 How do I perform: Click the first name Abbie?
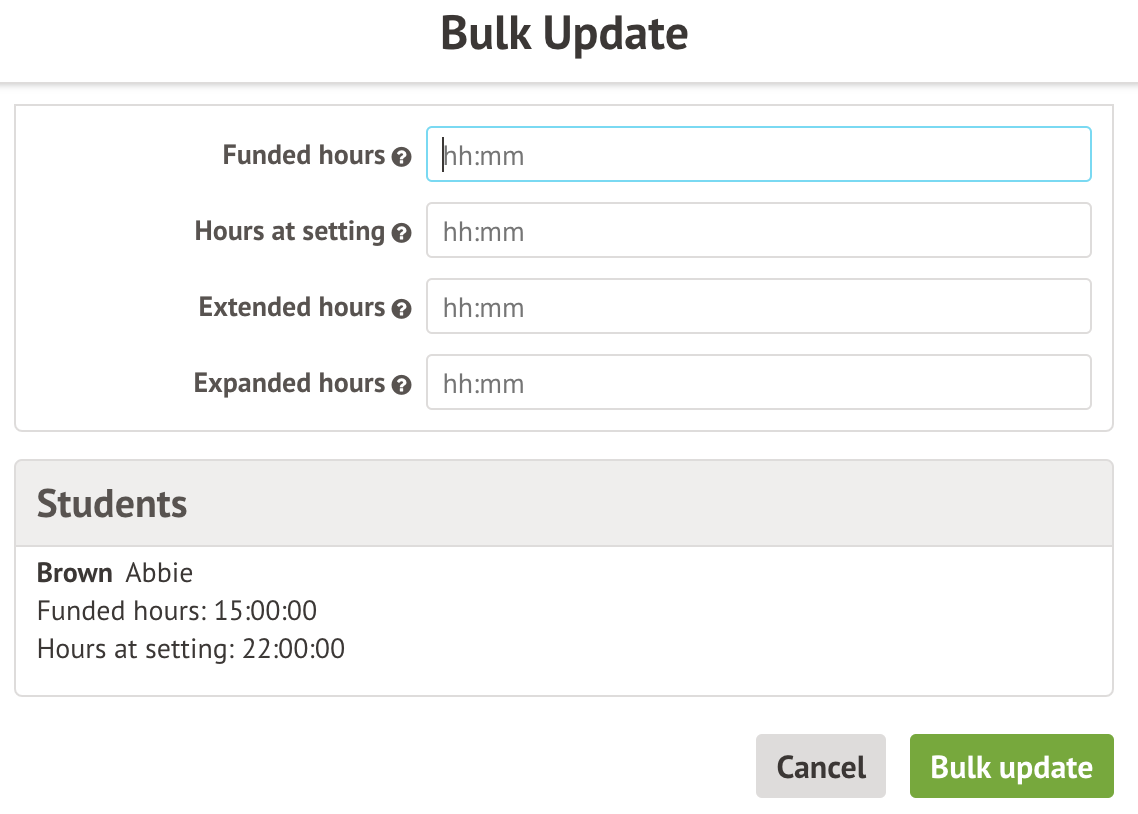point(159,573)
